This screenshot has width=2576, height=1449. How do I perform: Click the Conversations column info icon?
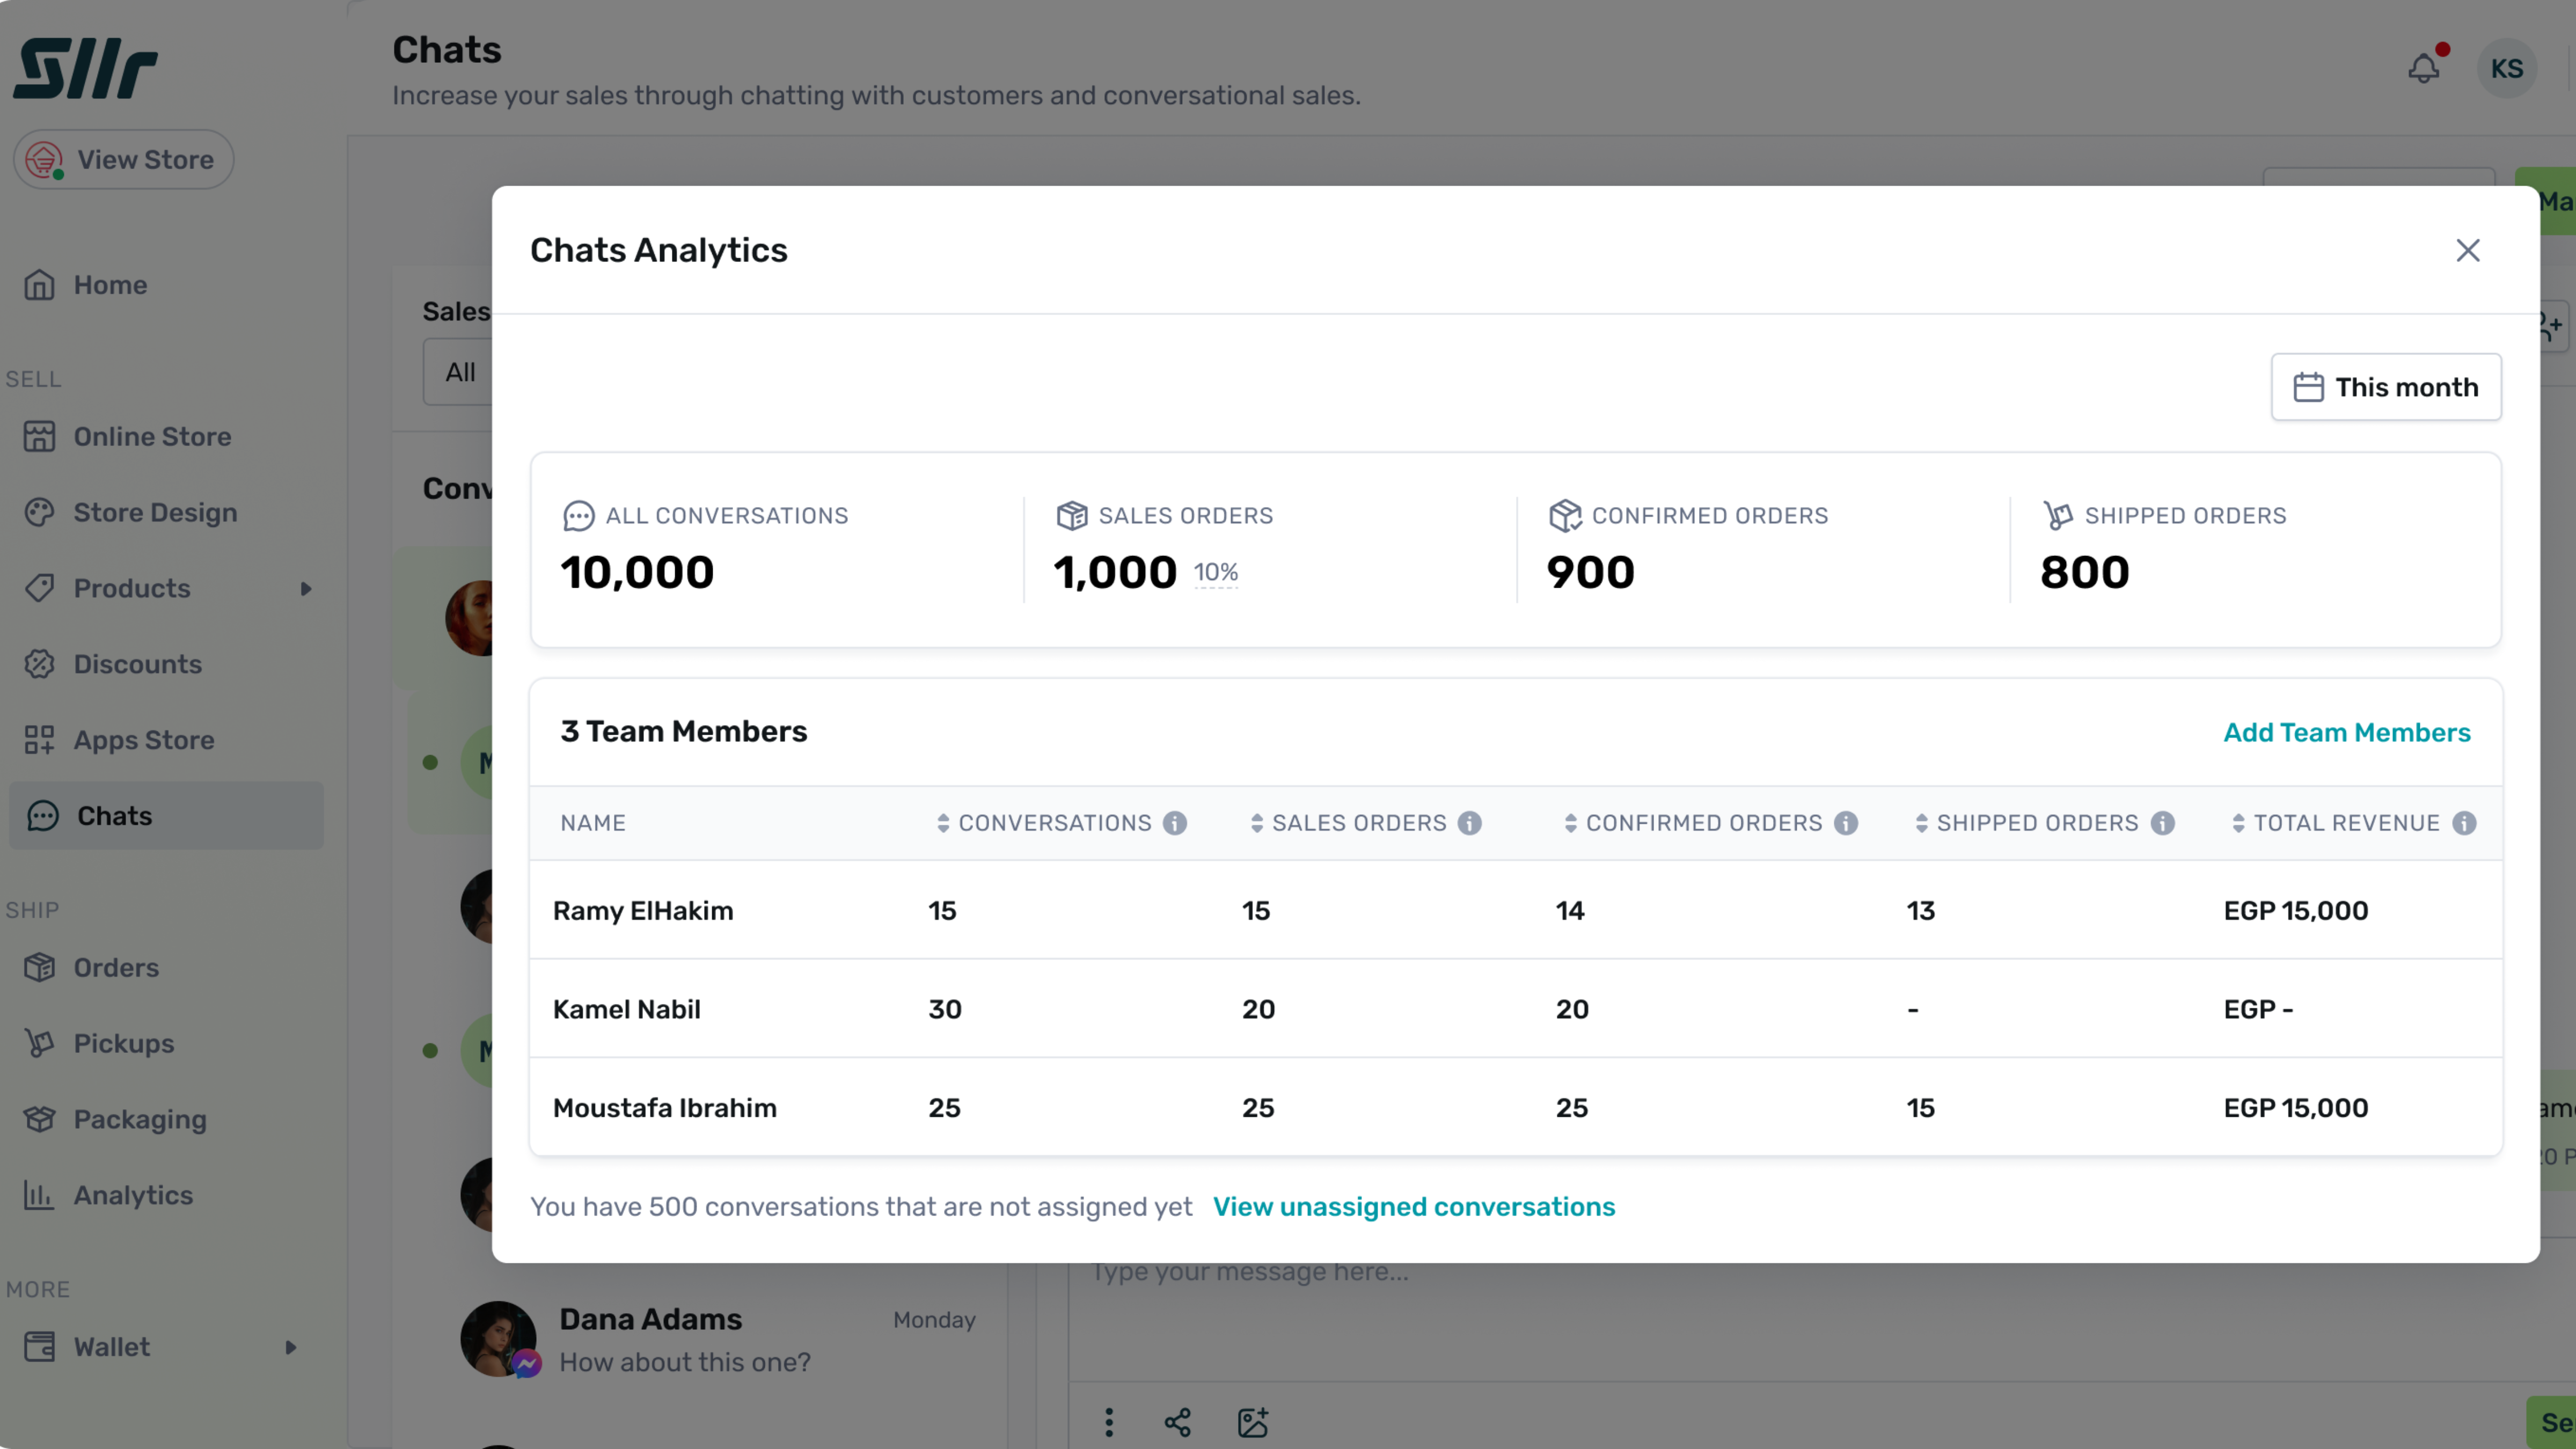[x=1175, y=823]
